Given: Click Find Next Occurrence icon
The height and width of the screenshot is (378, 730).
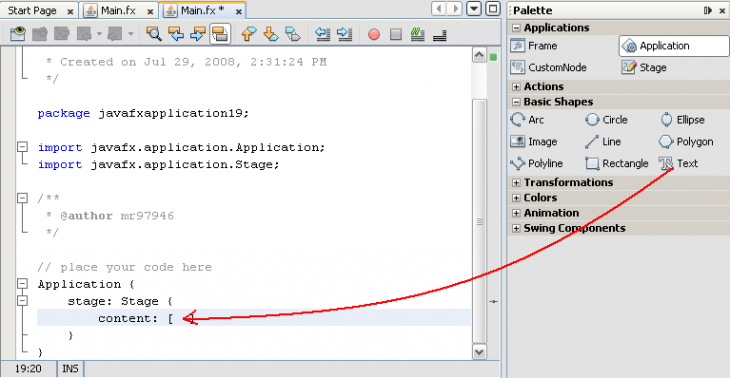Looking at the screenshot, I should tap(197, 34).
